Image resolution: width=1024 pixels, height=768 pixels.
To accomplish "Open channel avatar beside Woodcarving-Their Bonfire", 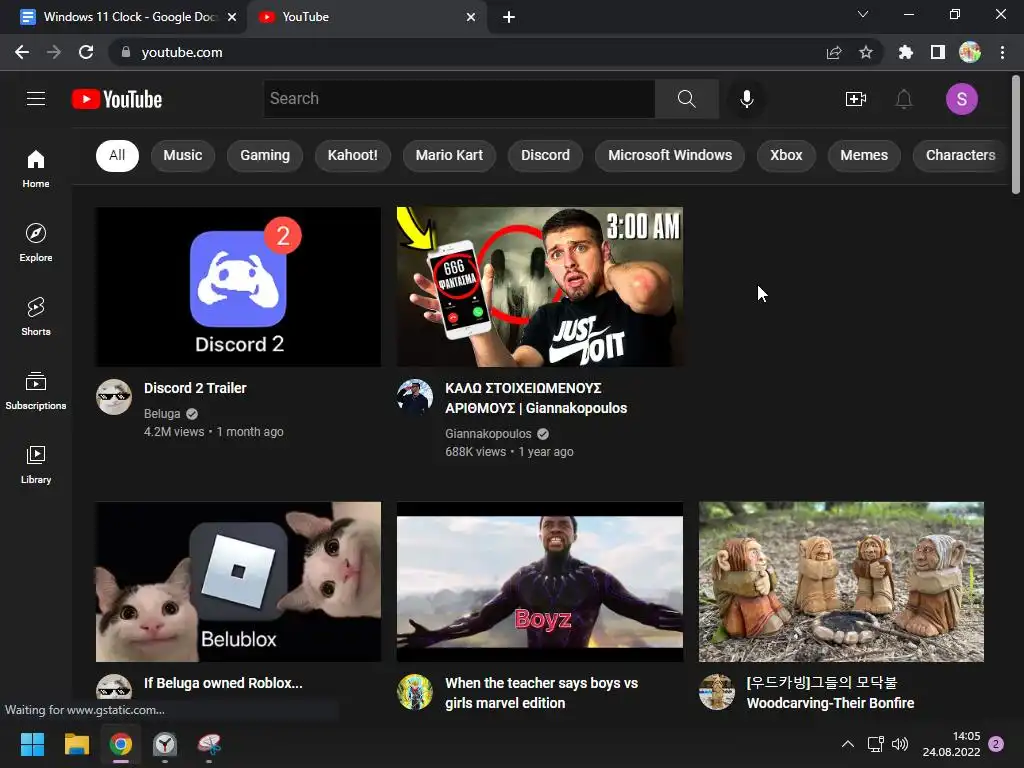I will pos(716,692).
